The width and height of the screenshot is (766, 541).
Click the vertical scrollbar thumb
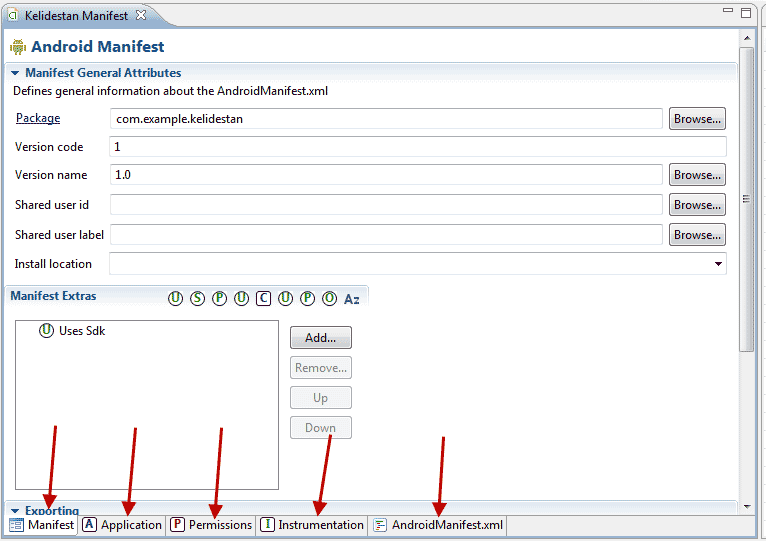click(x=746, y=199)
